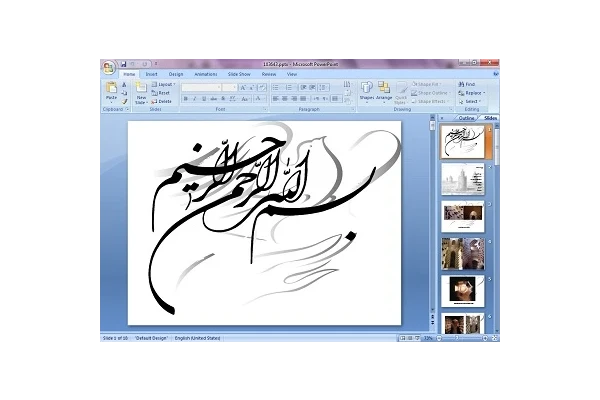Toggle Justify text alignment
This screenshot has height=400, width=600.
pos(303,99)
